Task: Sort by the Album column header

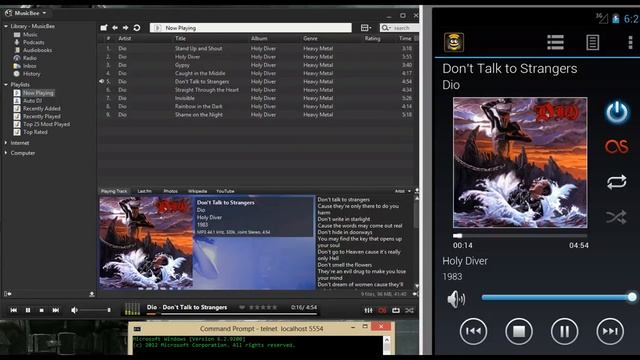Action: [x=259, y=38]
